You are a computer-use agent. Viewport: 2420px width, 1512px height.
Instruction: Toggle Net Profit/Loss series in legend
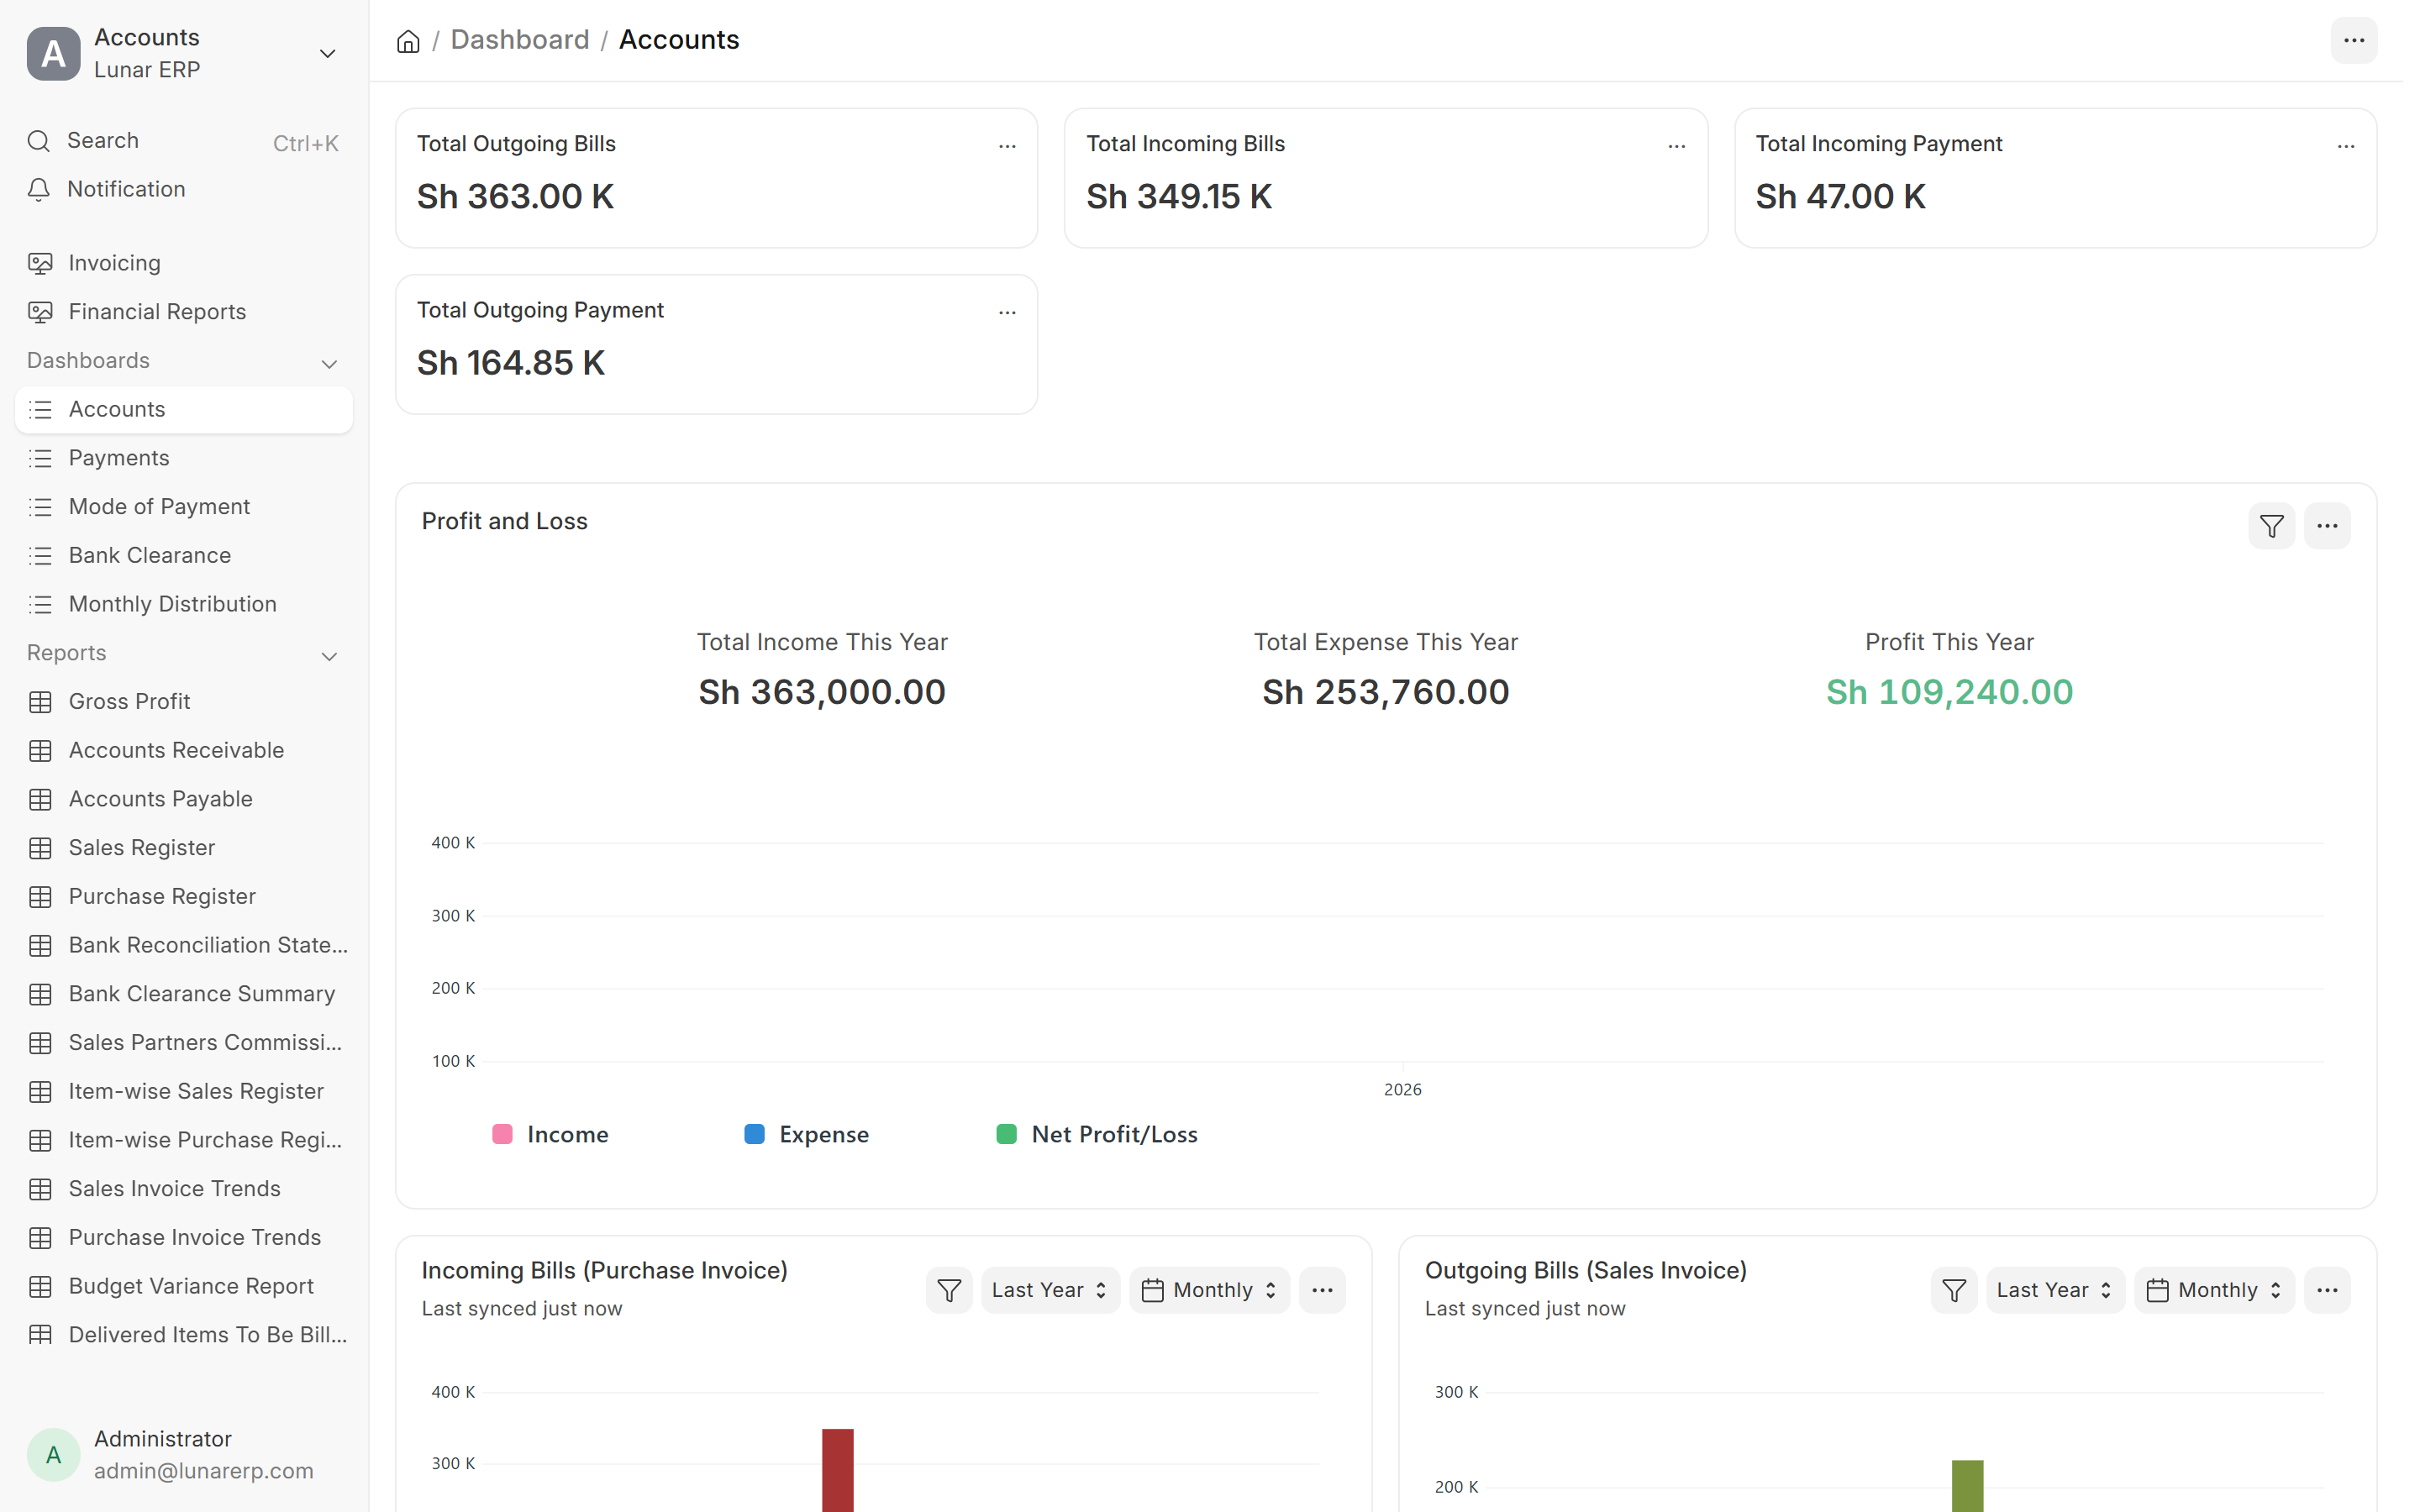1096,1134
